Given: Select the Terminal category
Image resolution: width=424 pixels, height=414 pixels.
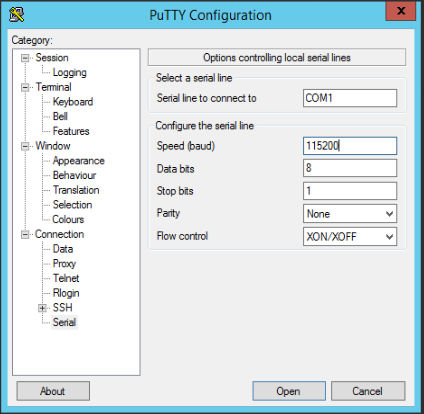Looking at the screenshot, I should click(53, 87).
